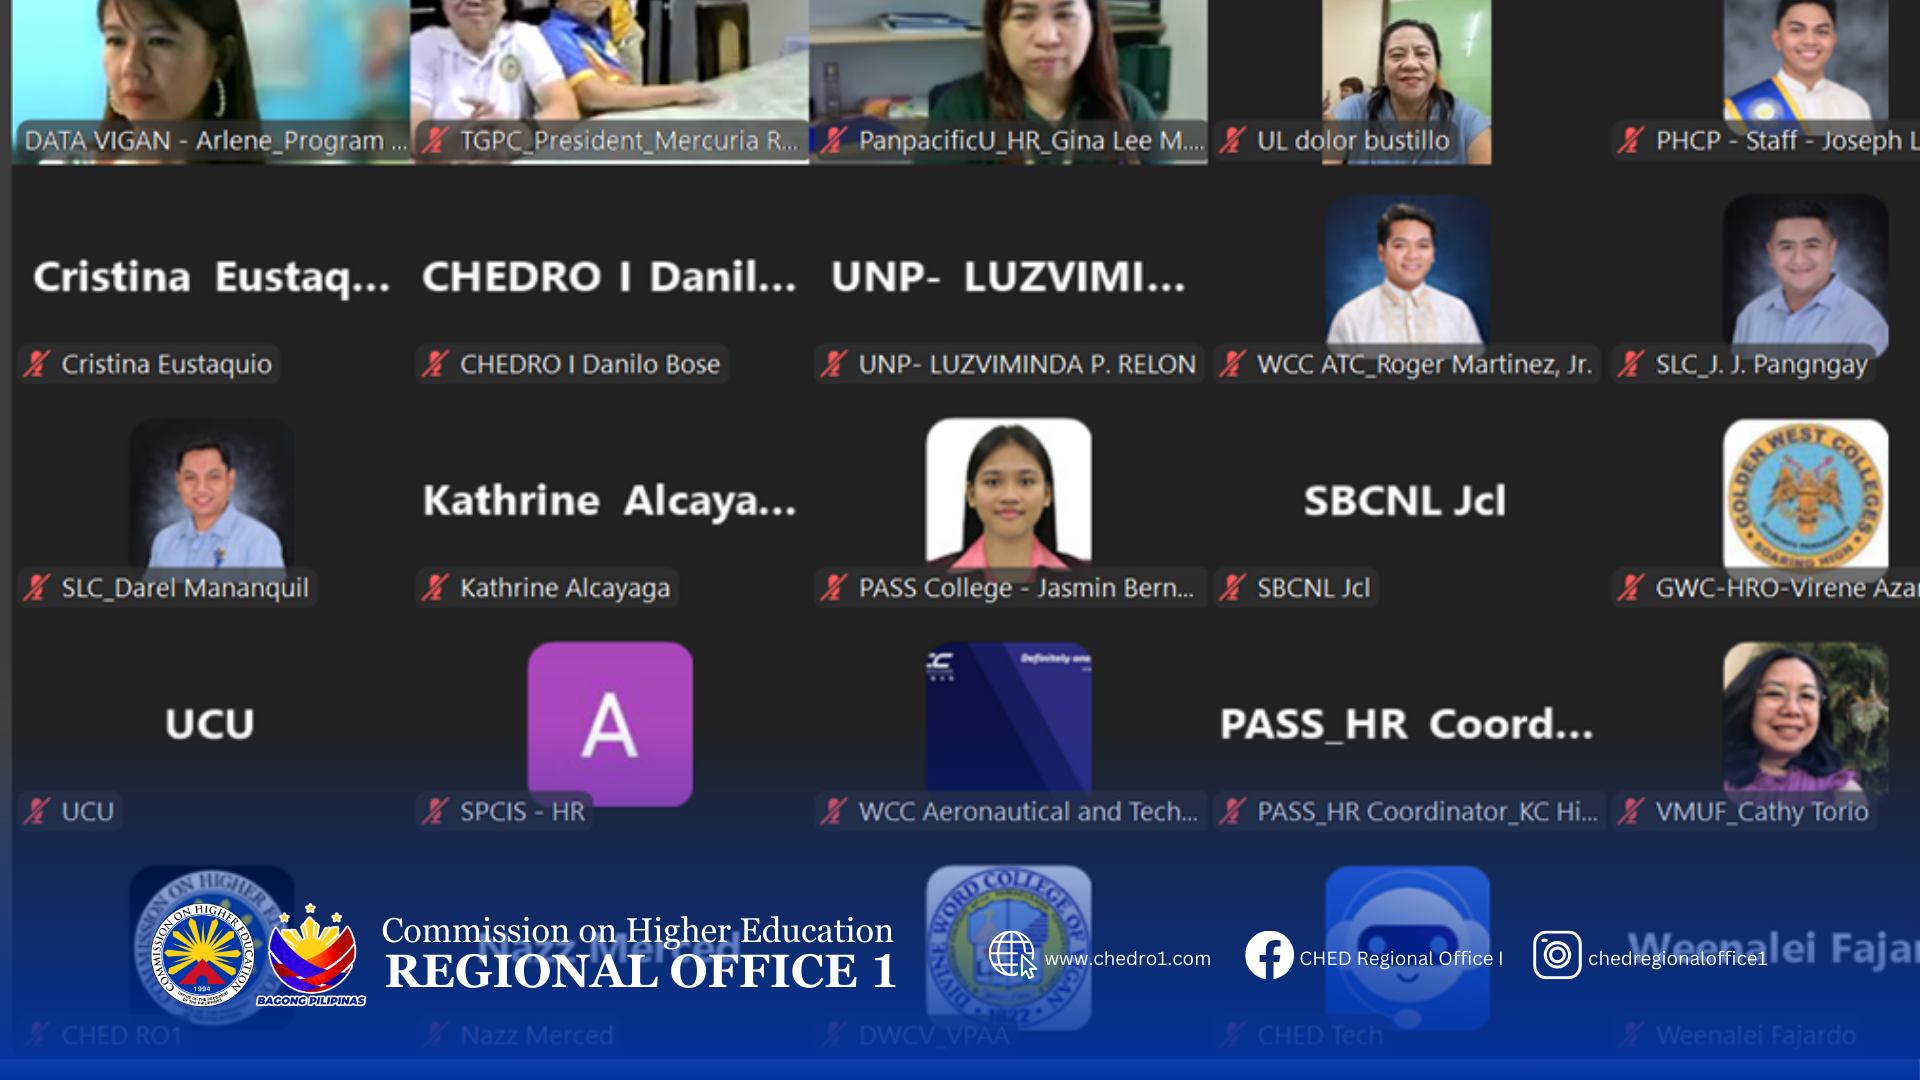Click the muted mic icon beside WCC Aeronautical and Tech

coord(834,811)
